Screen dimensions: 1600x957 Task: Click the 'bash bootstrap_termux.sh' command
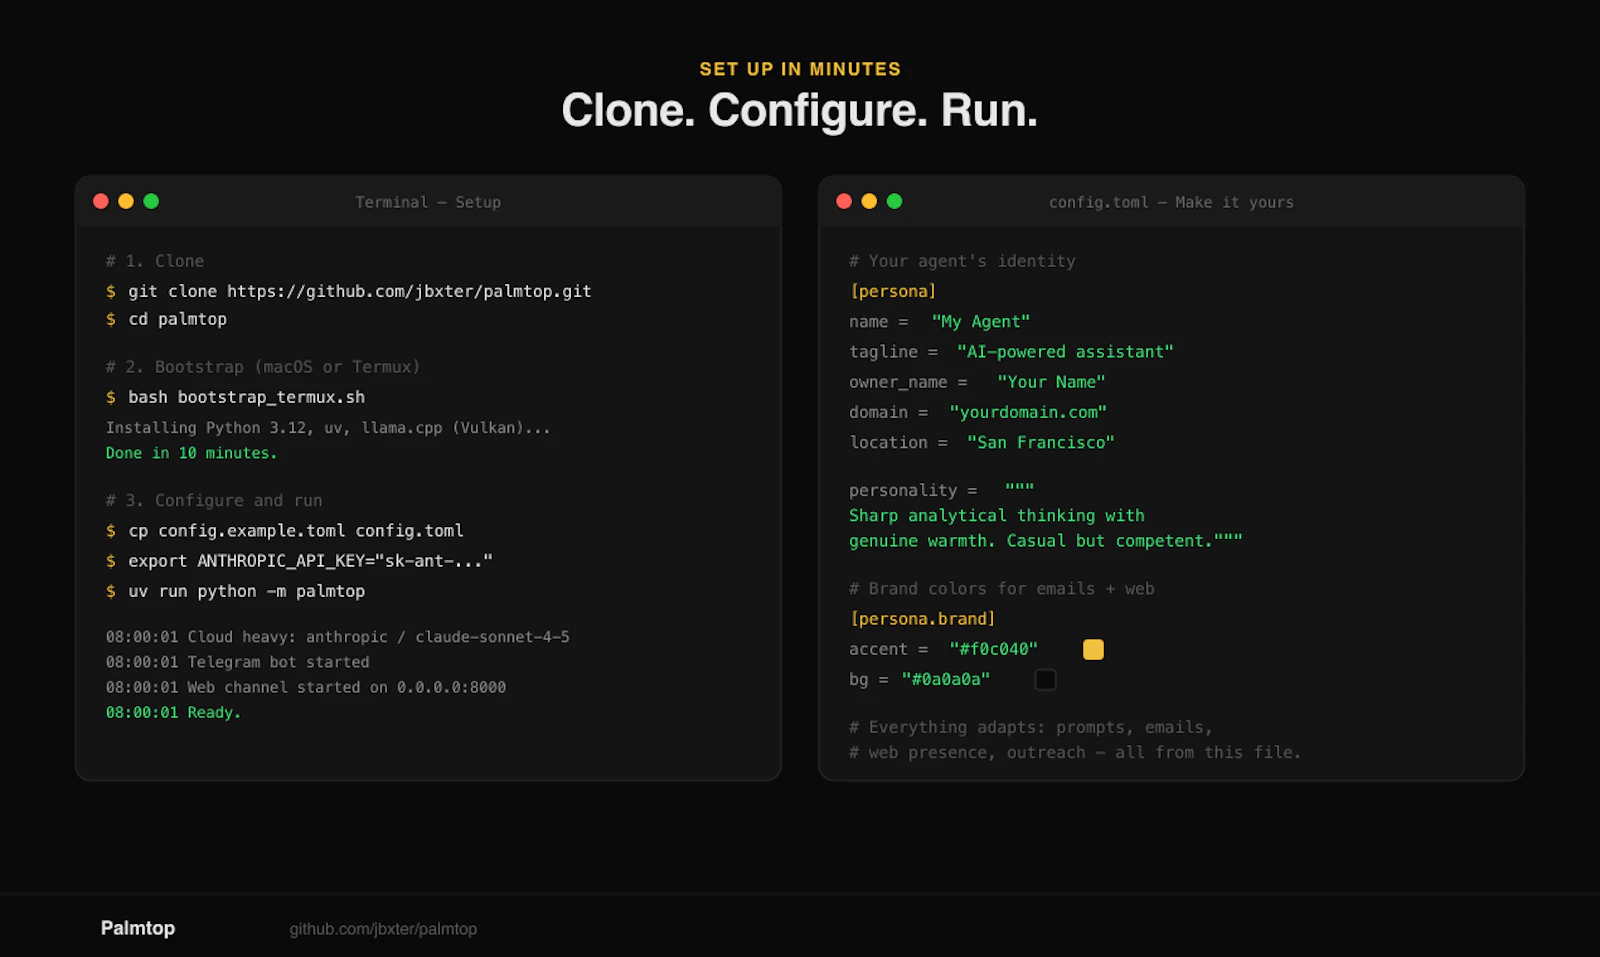click(236, 397)
